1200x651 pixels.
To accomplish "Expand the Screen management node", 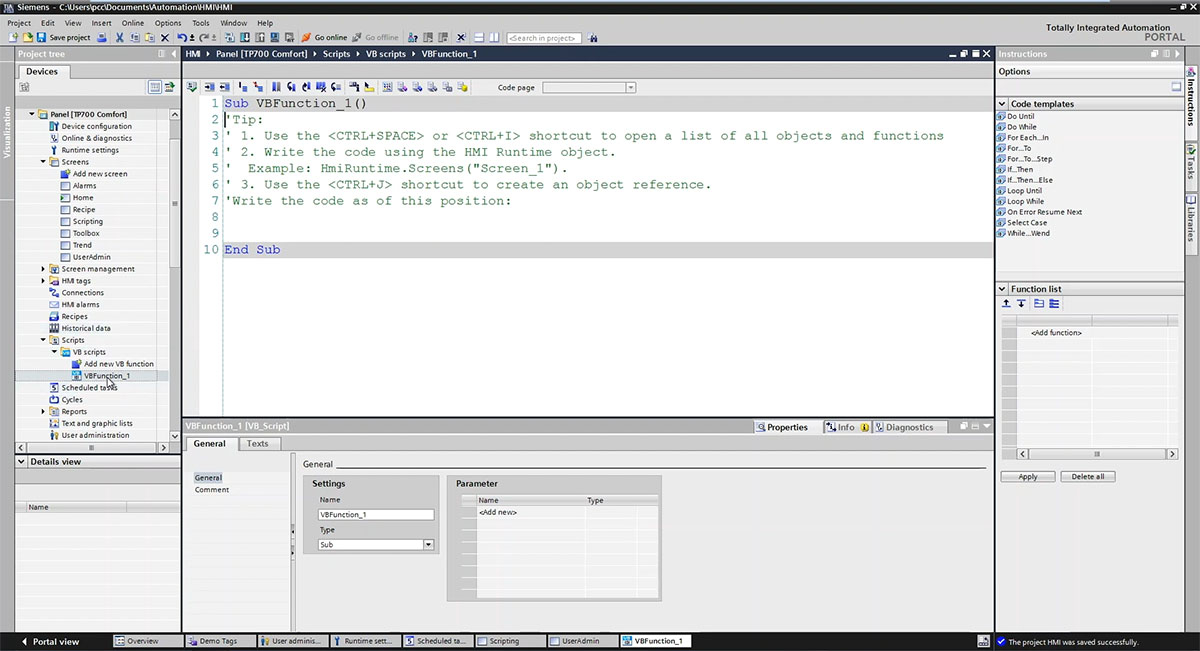I will 43,269.
